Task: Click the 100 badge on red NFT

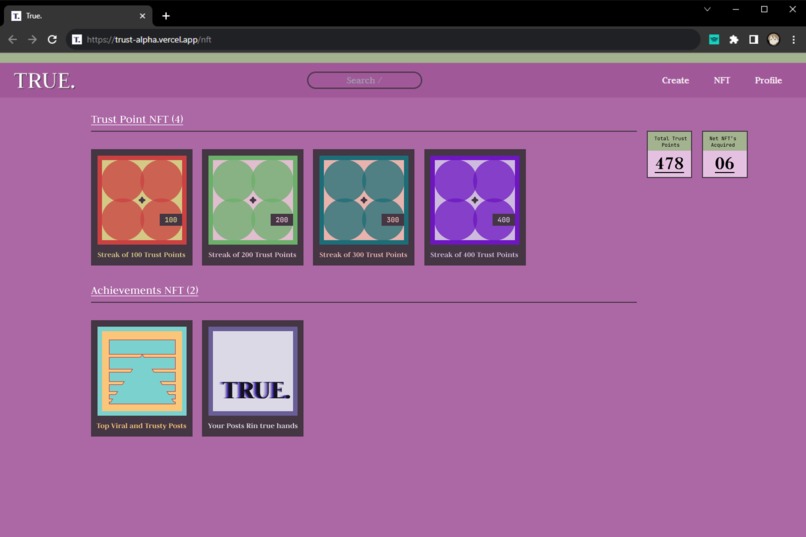Action: [171, 219]
